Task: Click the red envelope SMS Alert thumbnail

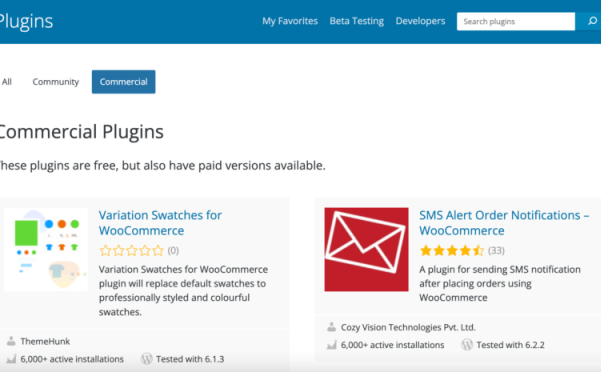Action: click(366, 249)
